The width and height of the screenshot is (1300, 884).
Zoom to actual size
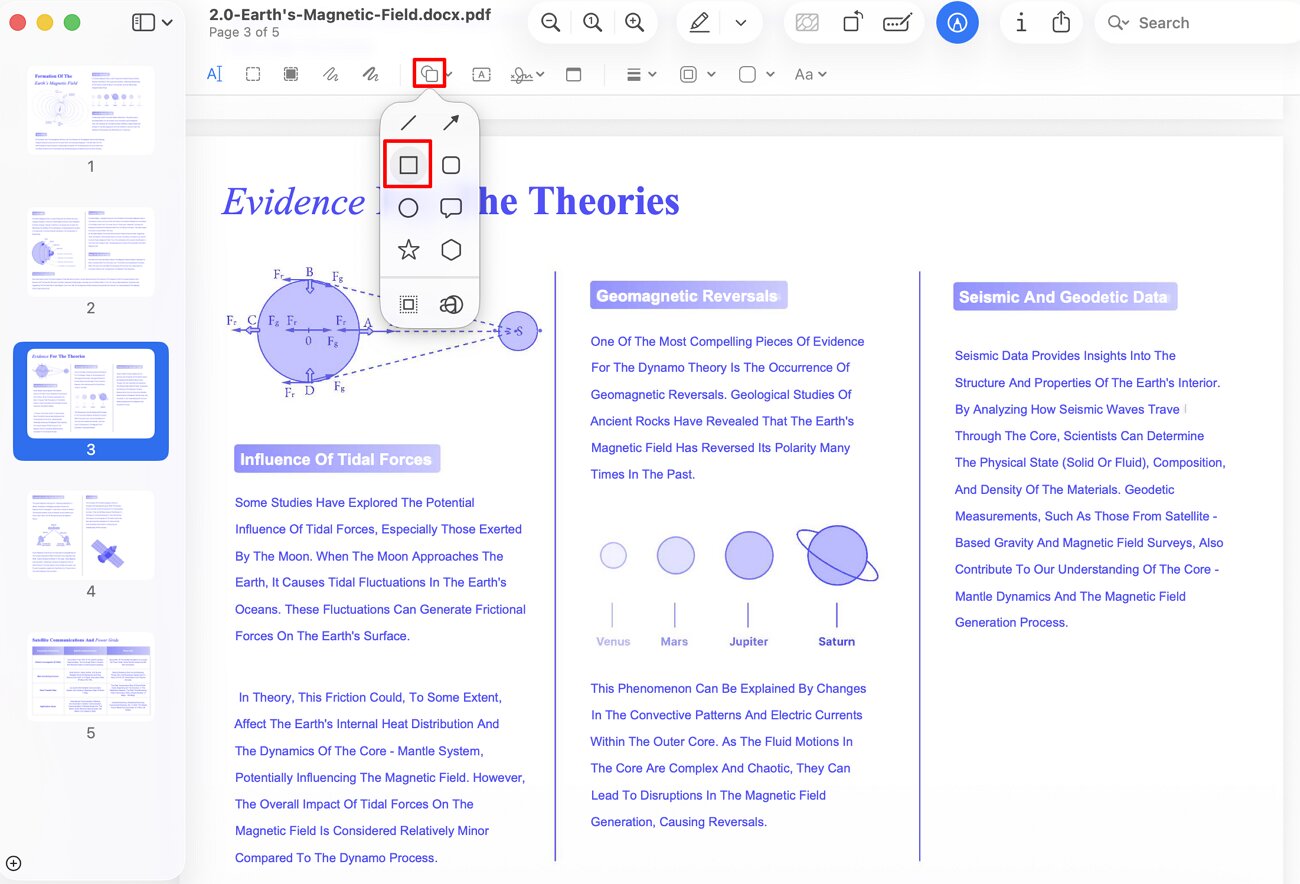click(x=592, y=23)
